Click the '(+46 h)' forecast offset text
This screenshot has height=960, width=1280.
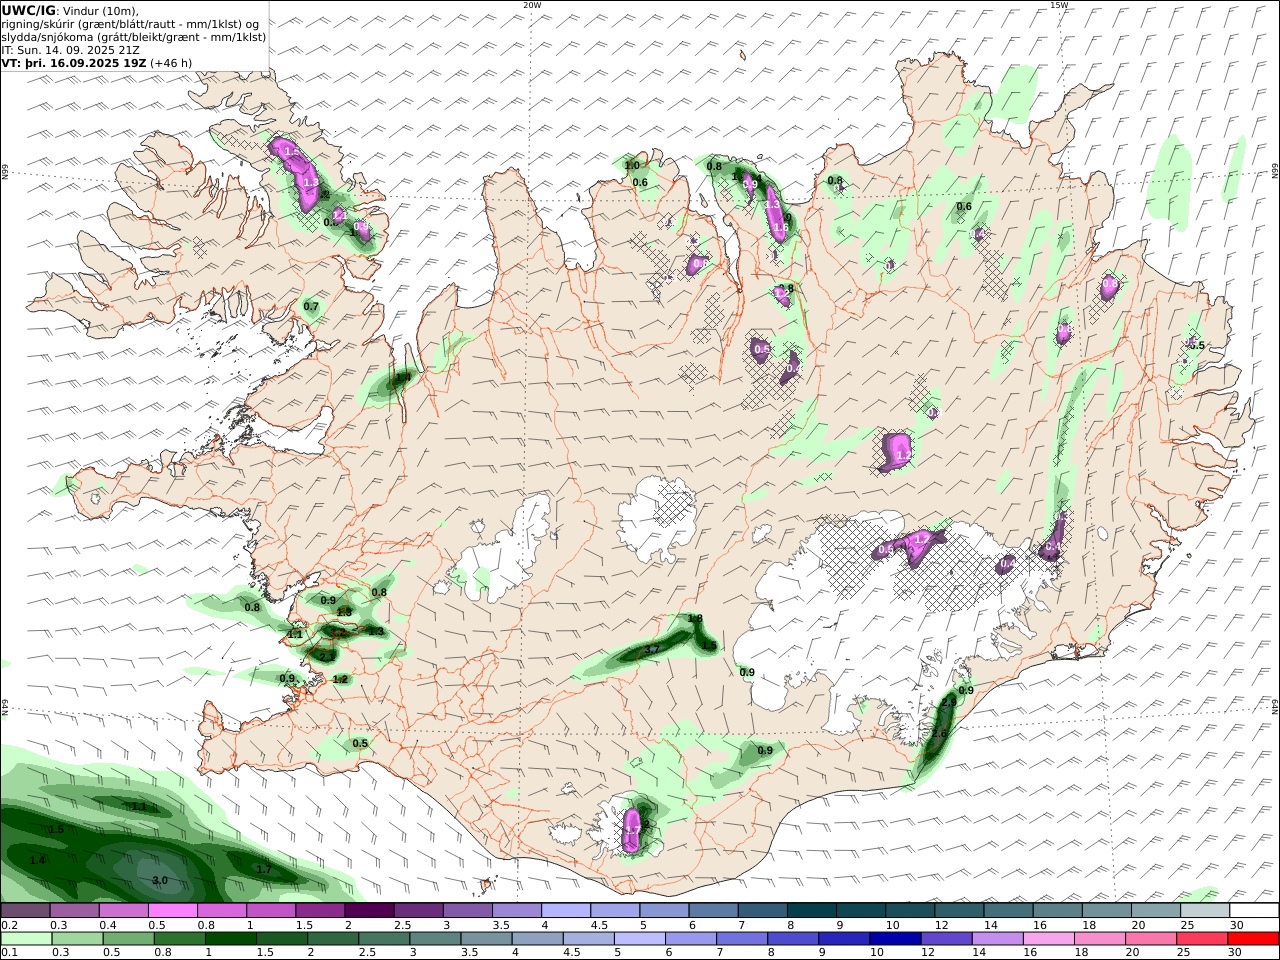[172, 62]
